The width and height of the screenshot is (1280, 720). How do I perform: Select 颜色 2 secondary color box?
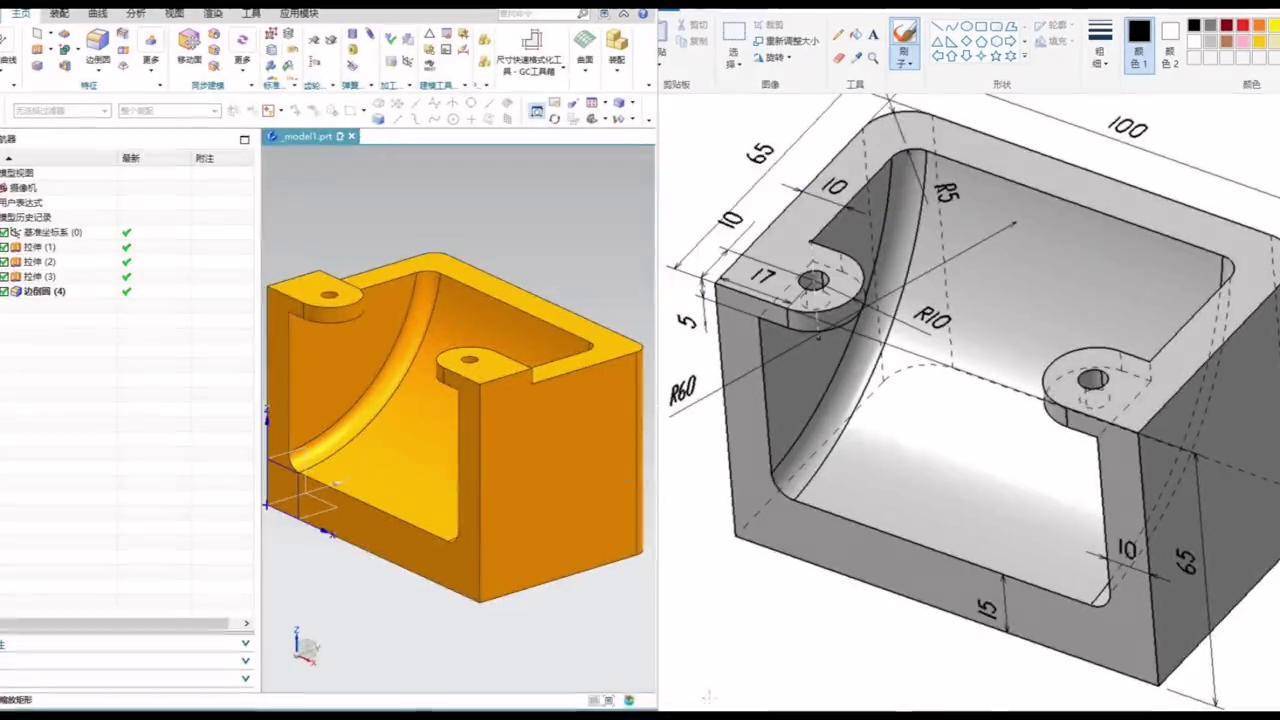coord(1169,44)
